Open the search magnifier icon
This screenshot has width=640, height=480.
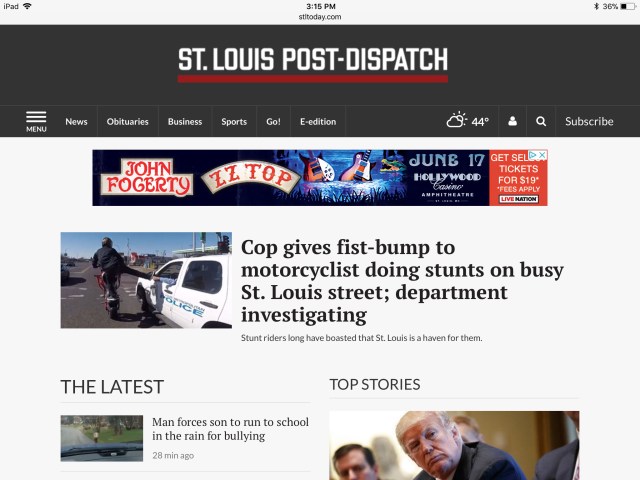pos(541,121)
